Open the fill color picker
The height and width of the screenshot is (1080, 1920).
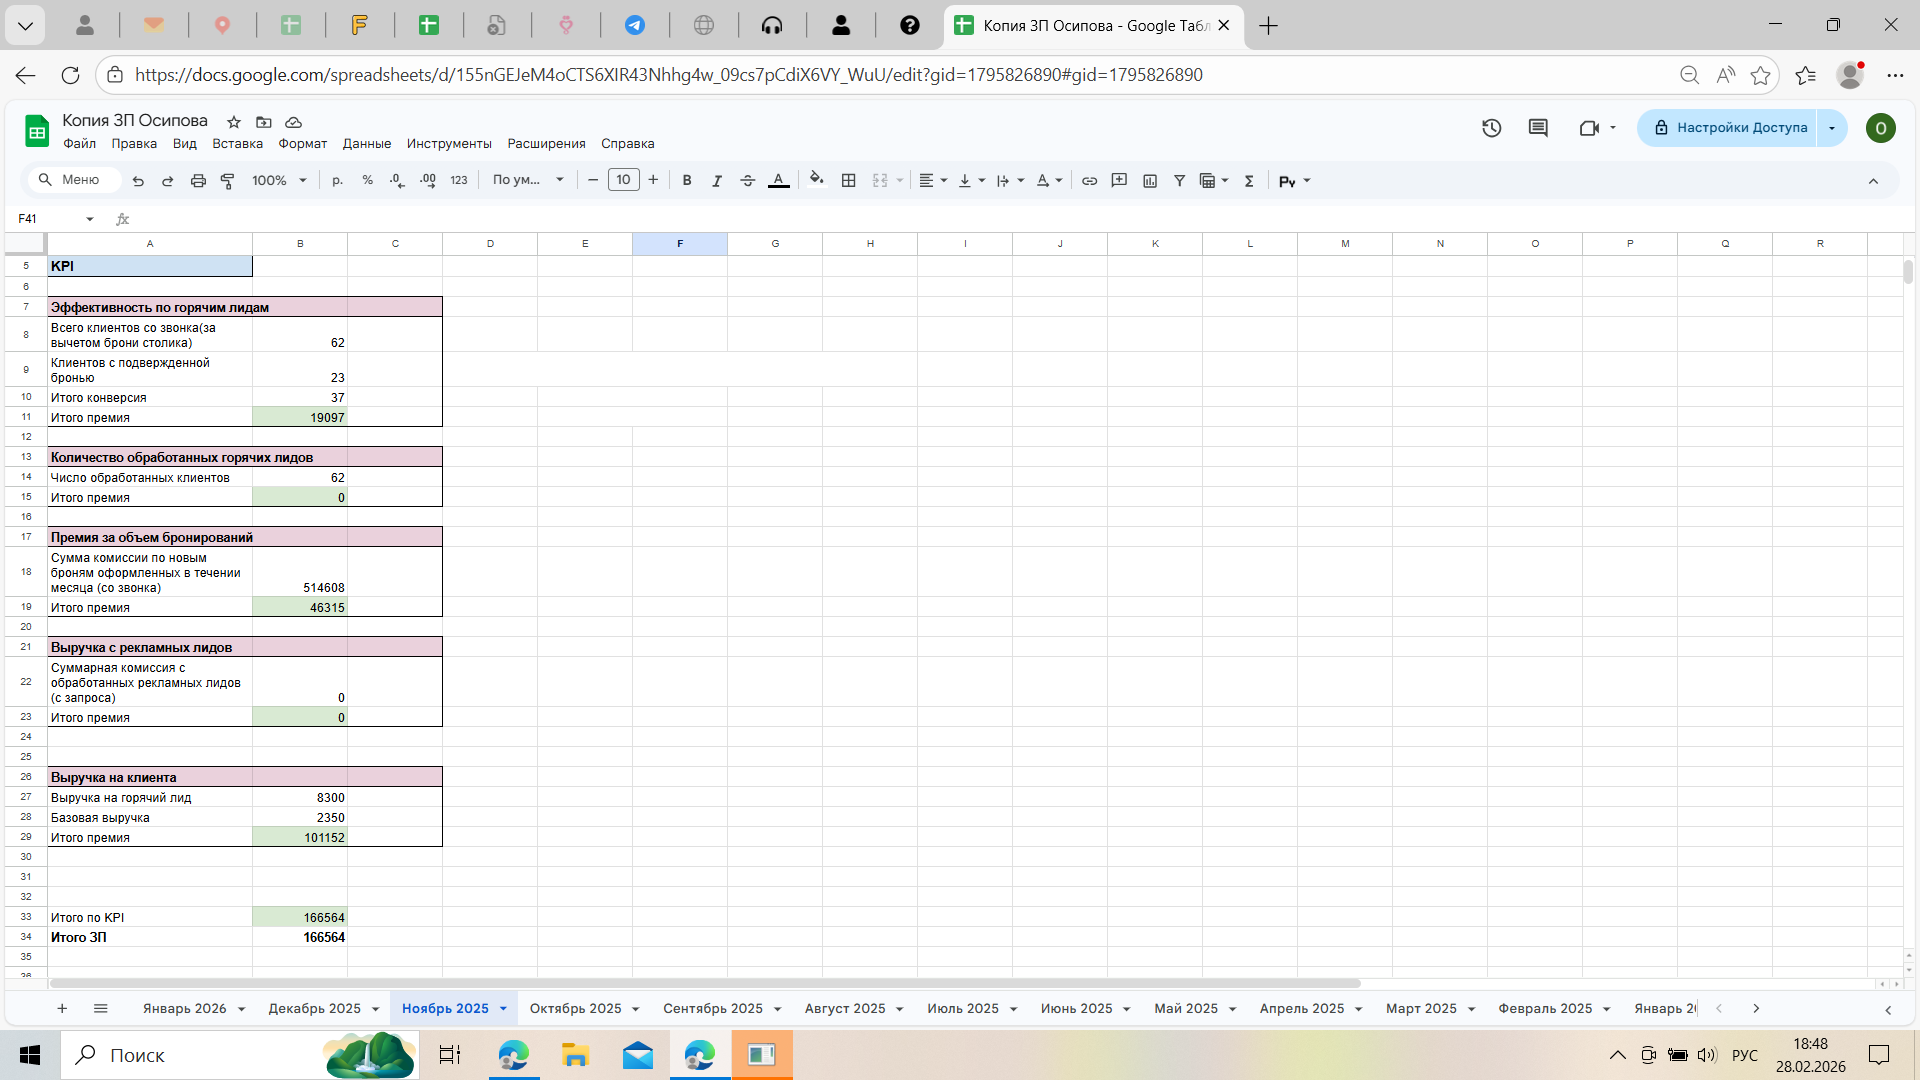(x=816, y=180)
